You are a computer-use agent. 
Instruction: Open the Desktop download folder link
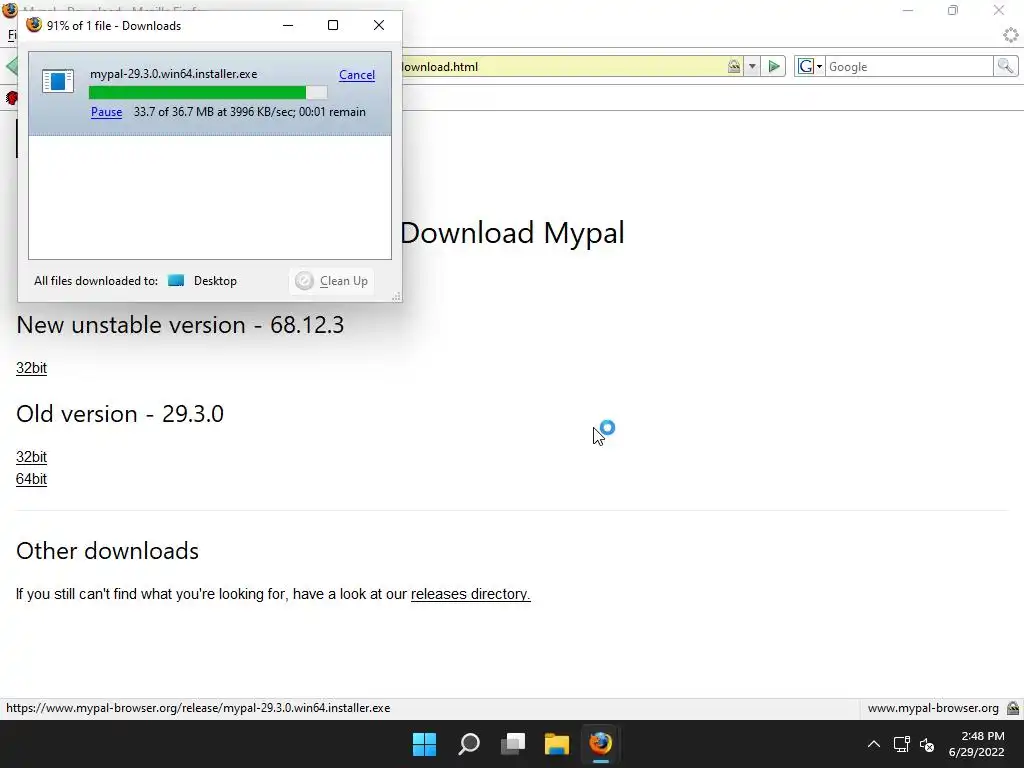pyautogui.click(x=215, y=281)
